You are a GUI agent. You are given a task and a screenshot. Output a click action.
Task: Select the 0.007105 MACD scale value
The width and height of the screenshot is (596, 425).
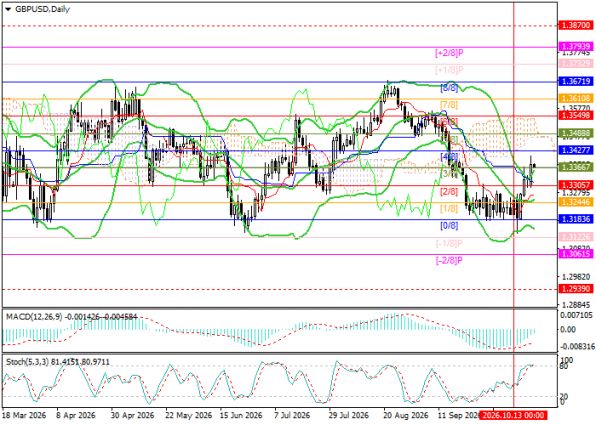(575, 315)
